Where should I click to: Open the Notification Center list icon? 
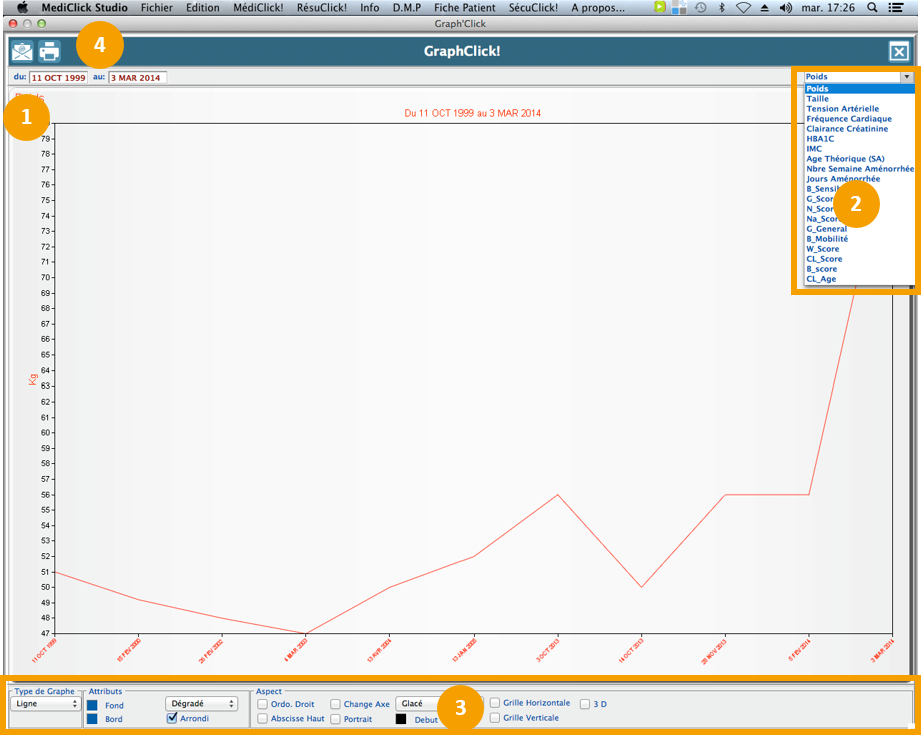[x=897, y=7]
